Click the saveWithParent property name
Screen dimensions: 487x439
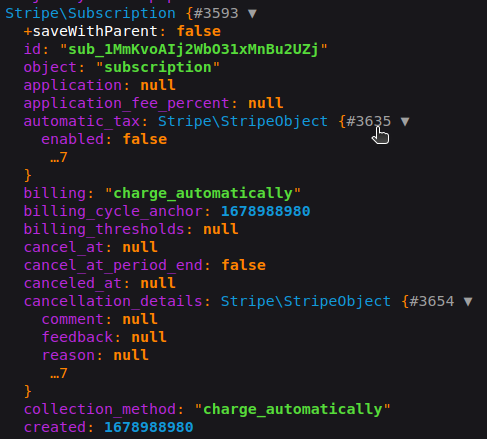95,31
